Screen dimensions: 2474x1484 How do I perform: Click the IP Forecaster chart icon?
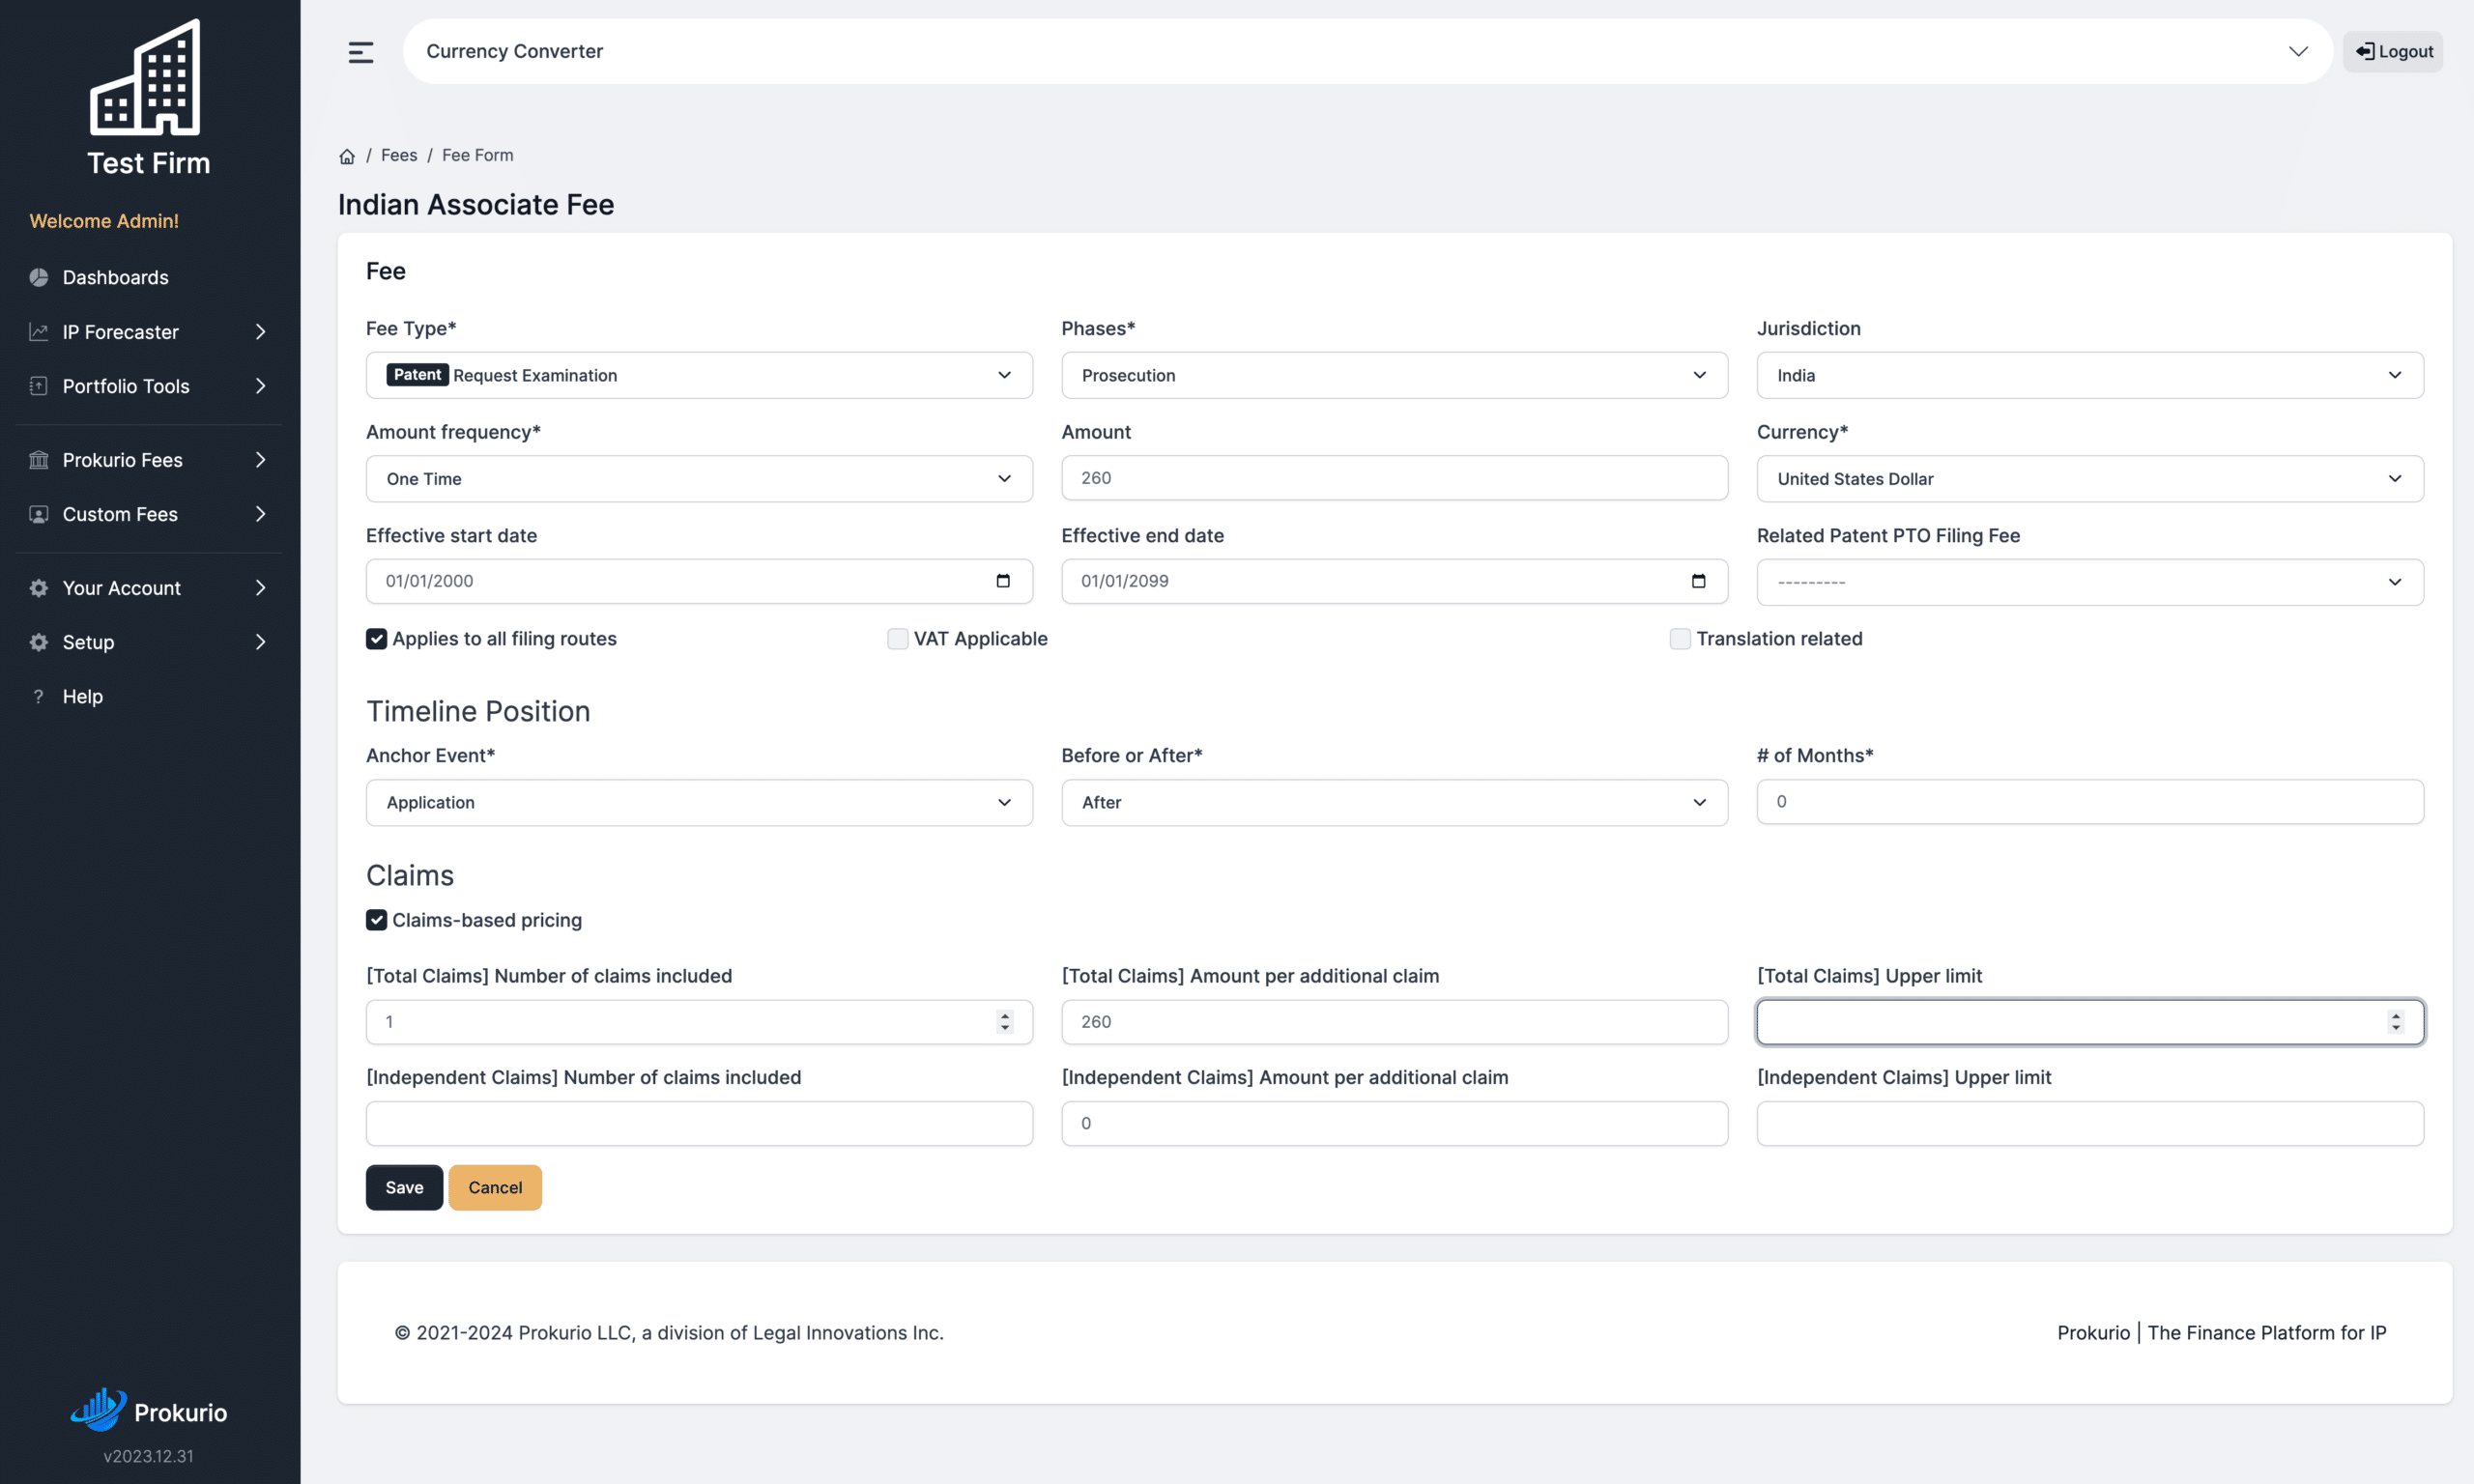pyautogui.click(x=39, y=331)
